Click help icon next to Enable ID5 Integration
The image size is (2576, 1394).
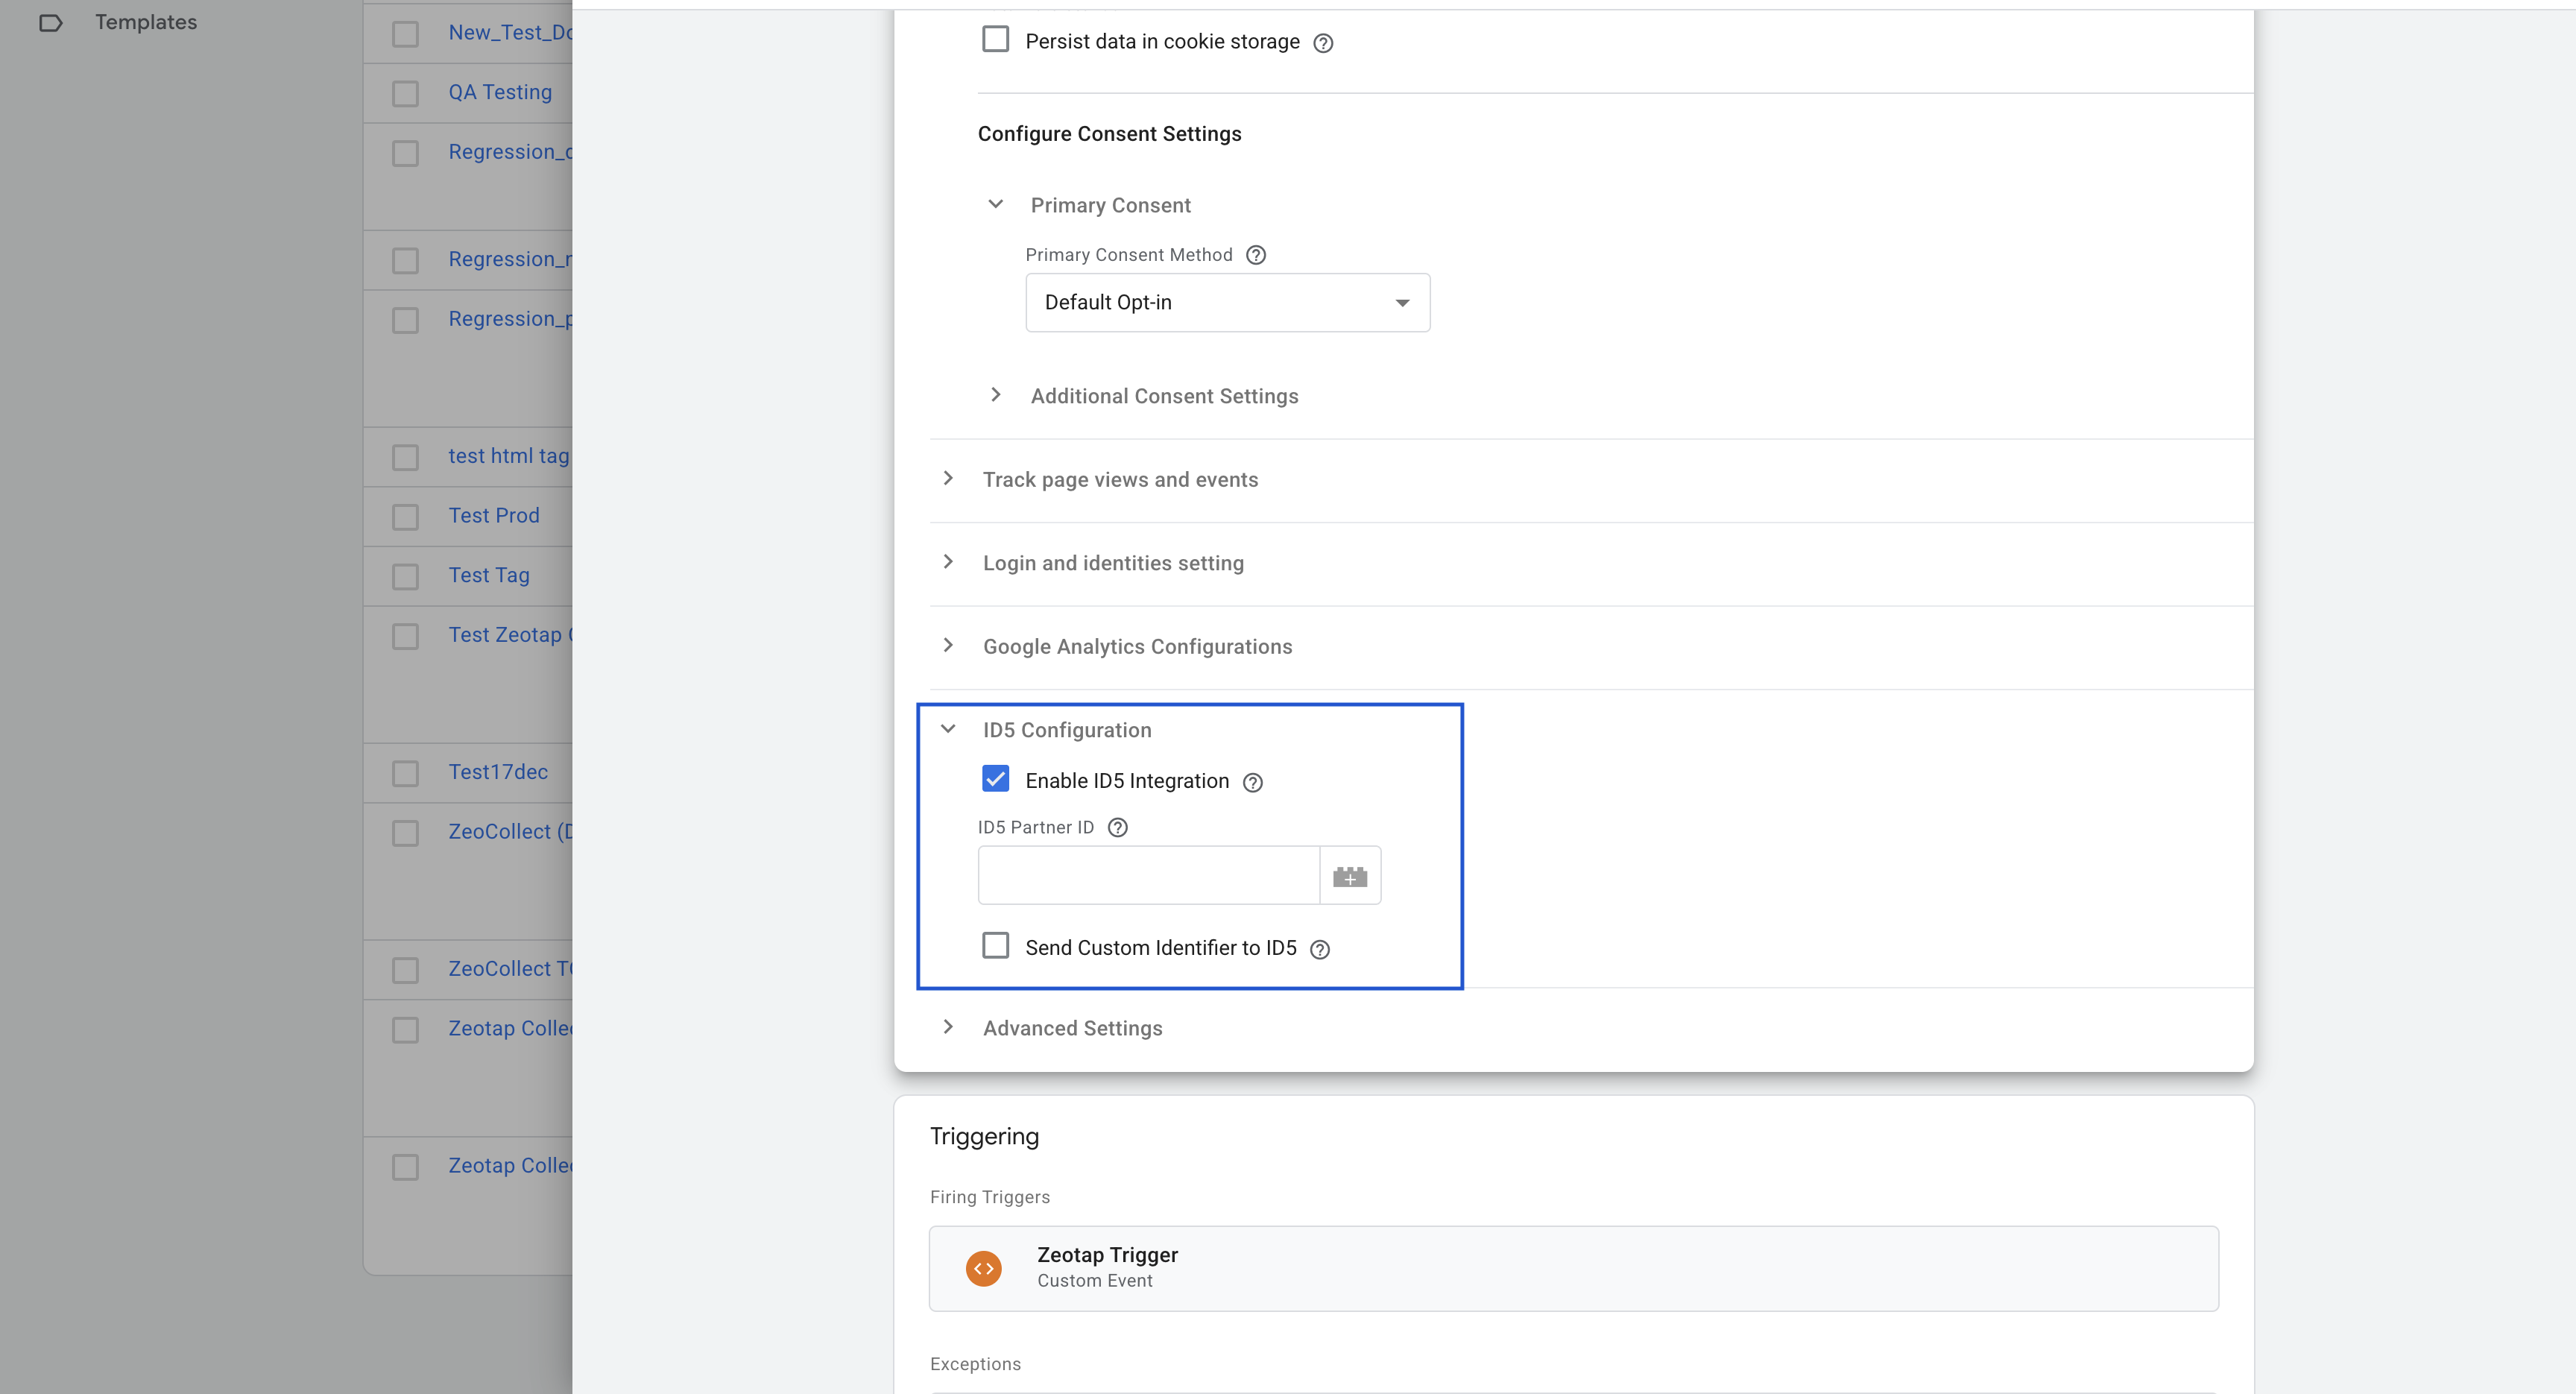click(x=1252, y=782)
